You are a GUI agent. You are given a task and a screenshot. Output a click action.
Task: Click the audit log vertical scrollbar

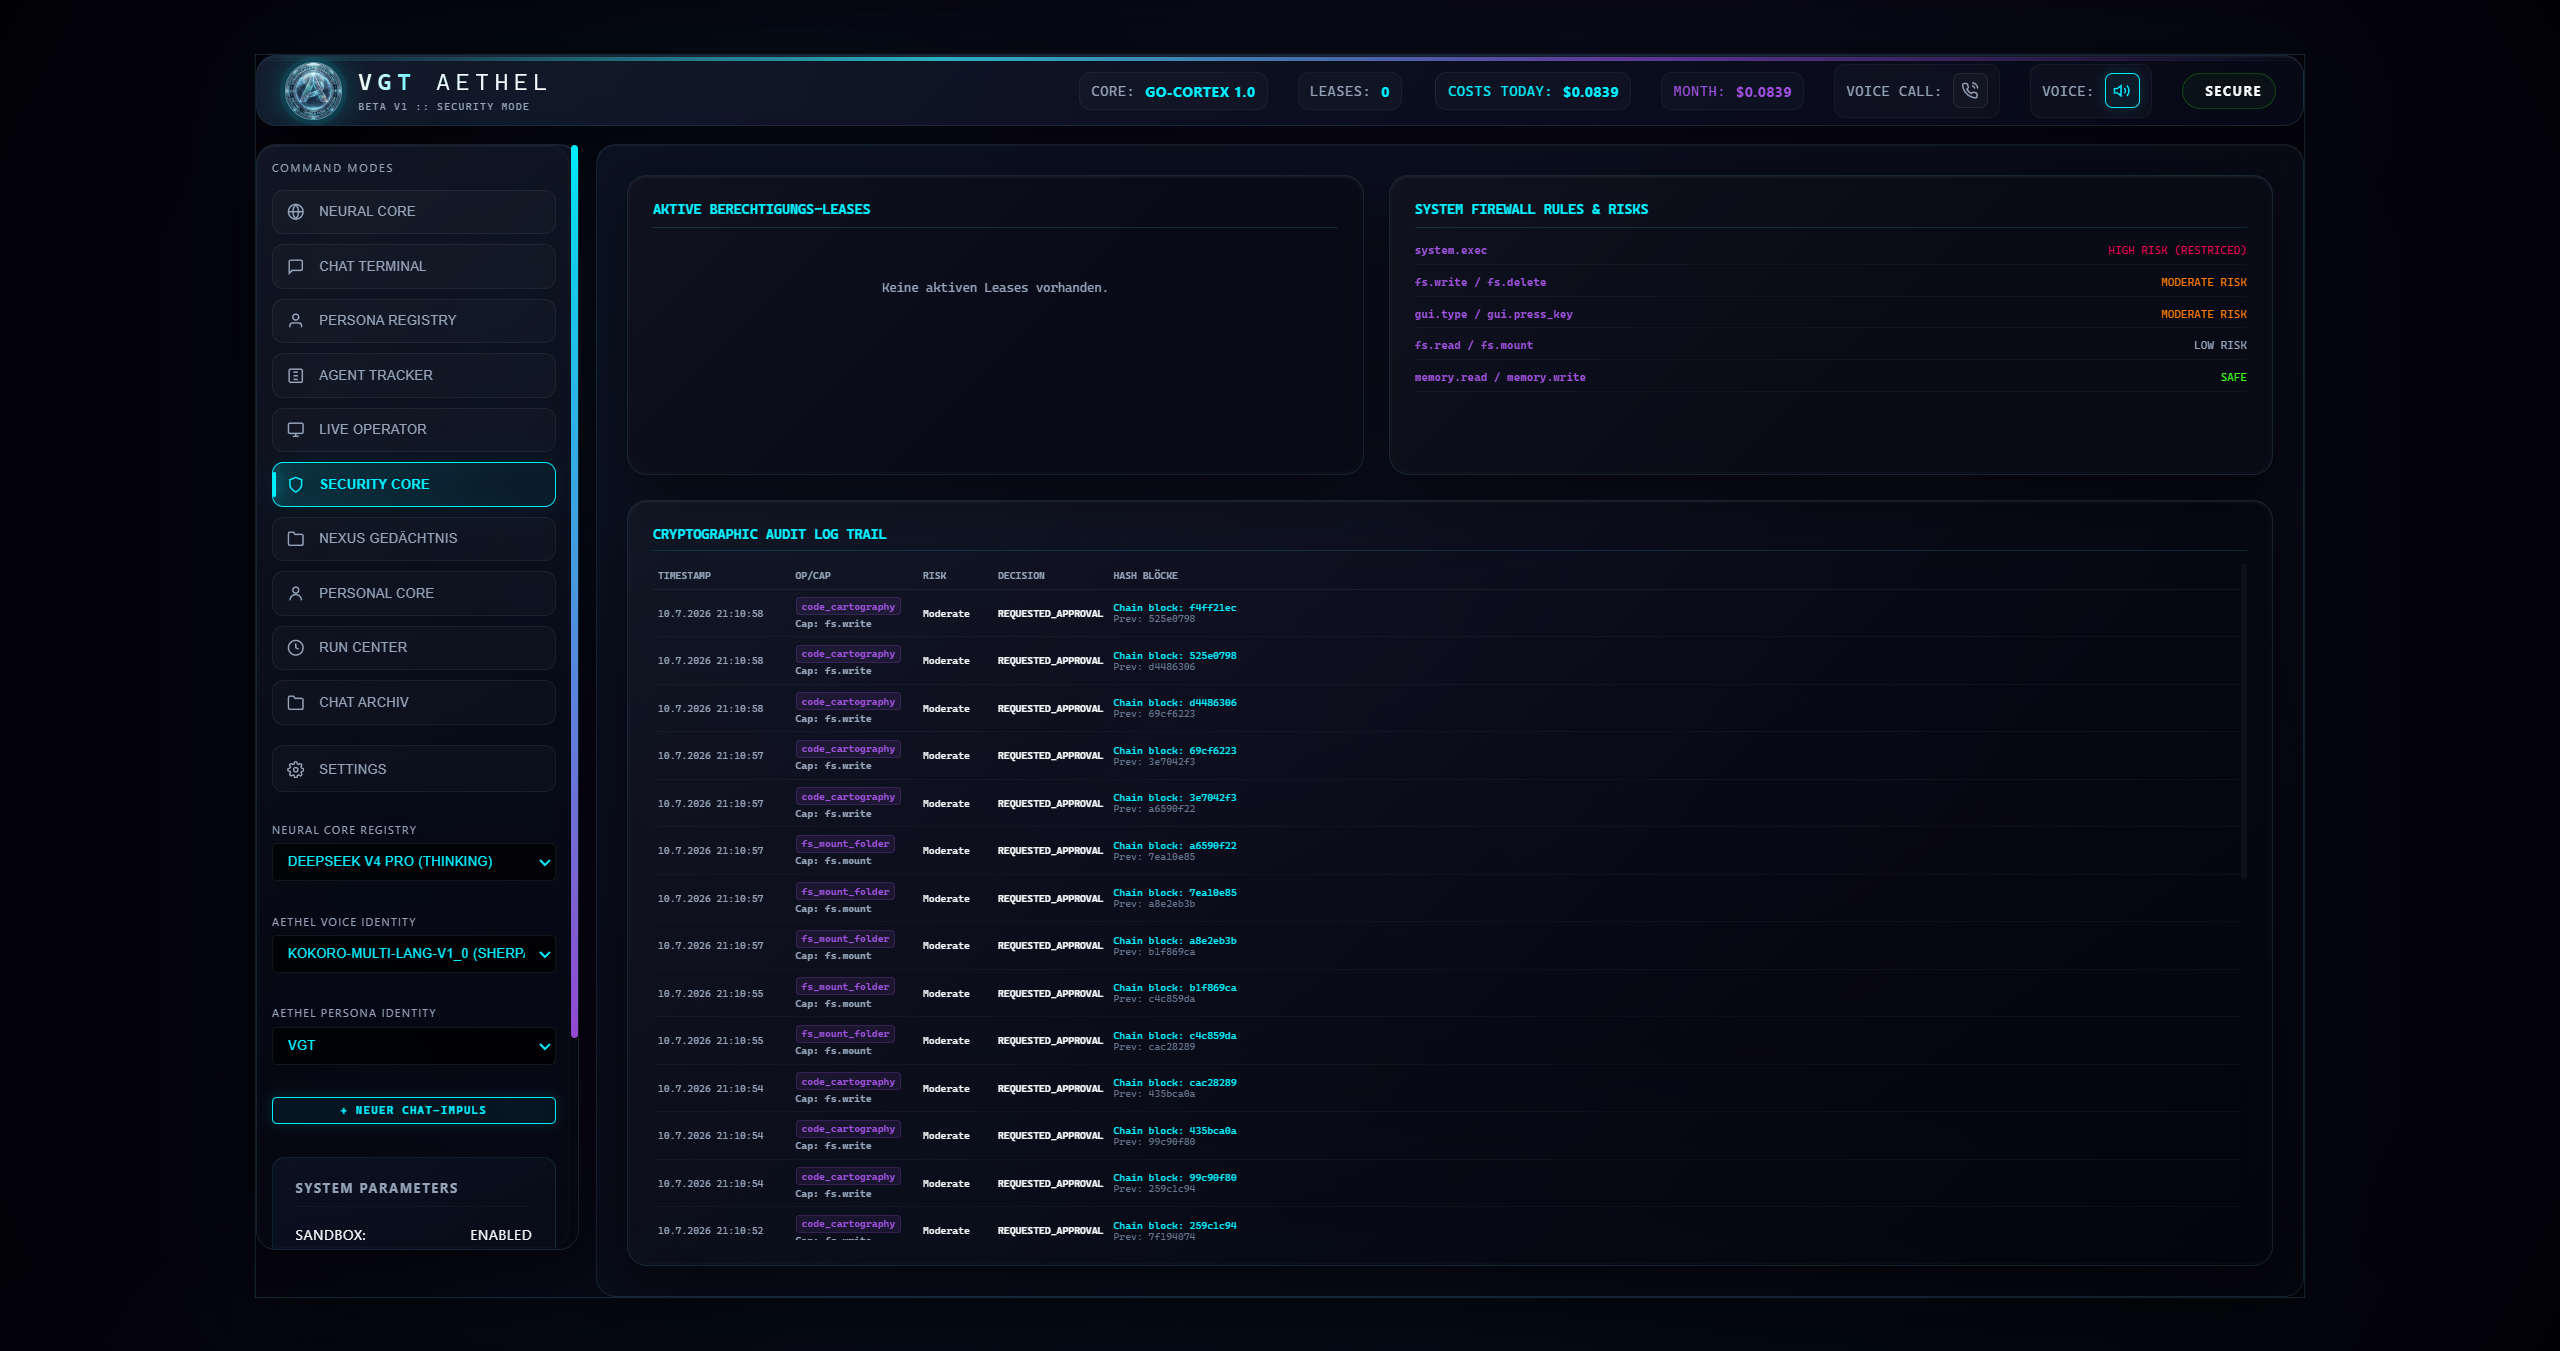click(2244, 720)
